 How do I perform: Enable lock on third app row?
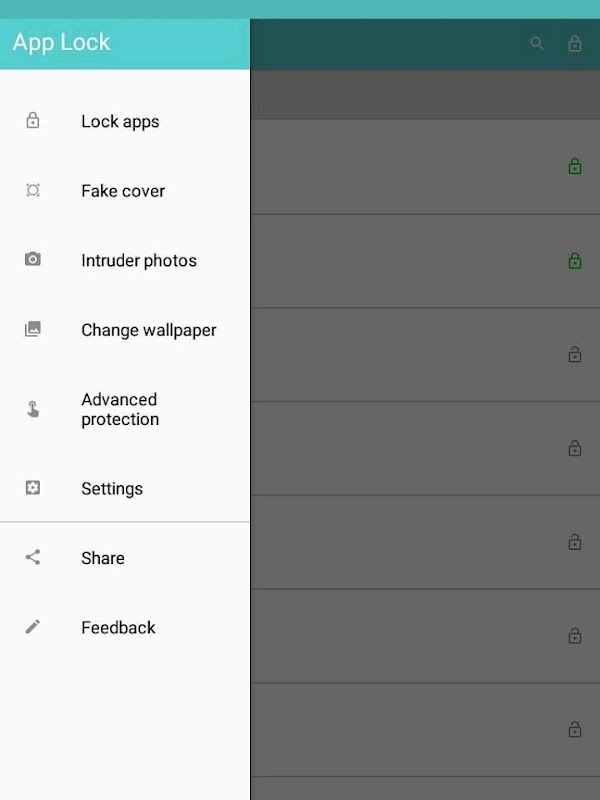coord(574,355)
